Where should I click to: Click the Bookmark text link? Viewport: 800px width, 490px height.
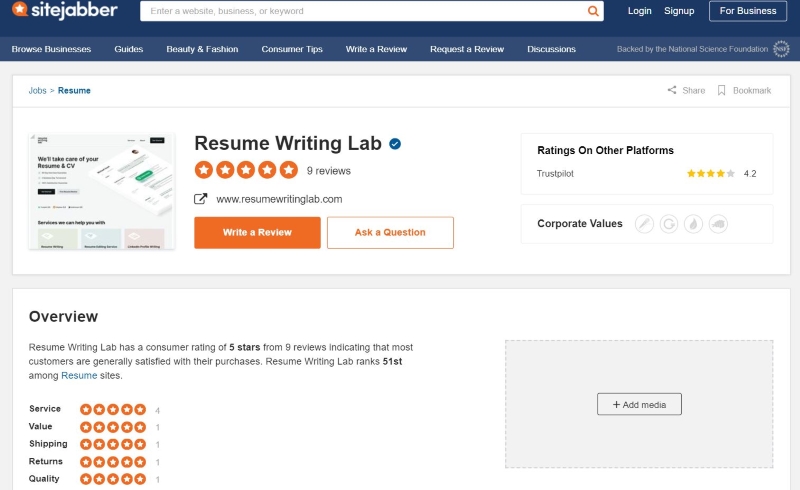(752, 90)
